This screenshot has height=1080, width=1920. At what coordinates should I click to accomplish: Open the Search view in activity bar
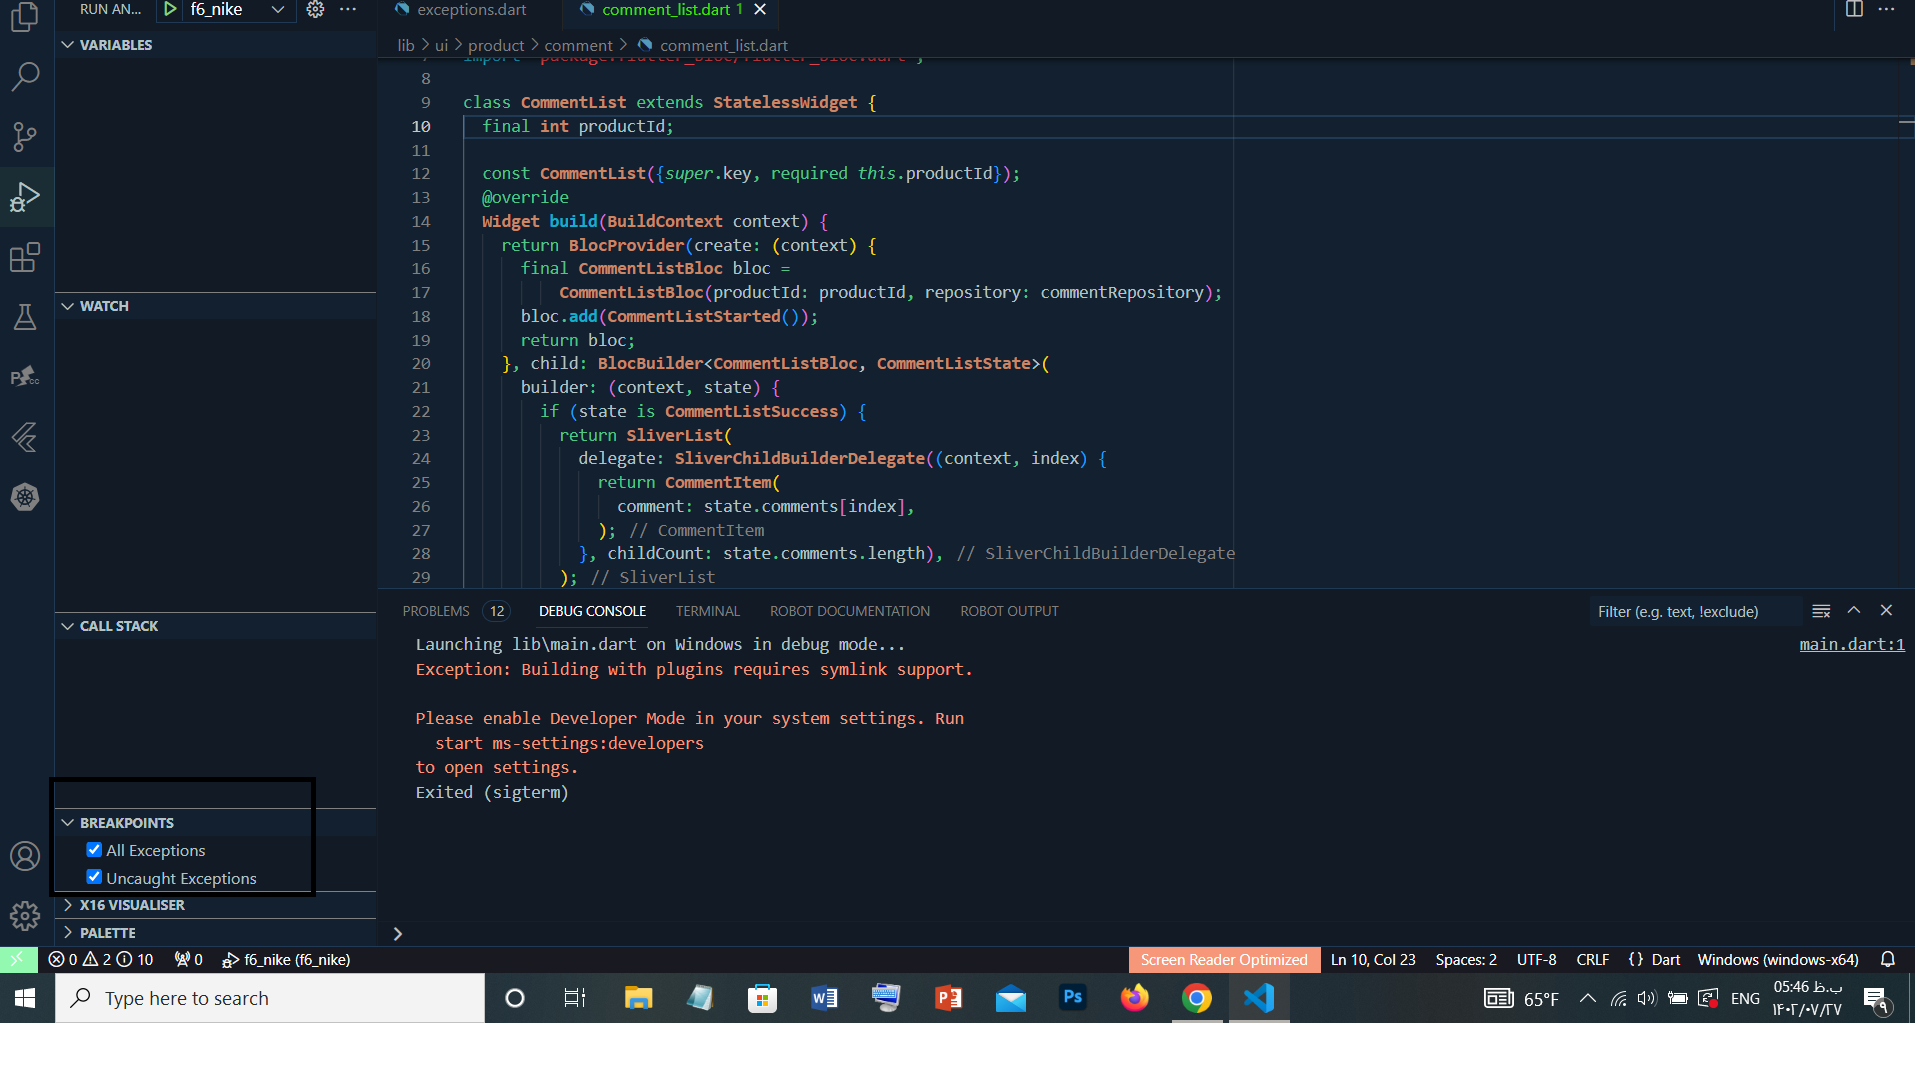tap(25, 77)
